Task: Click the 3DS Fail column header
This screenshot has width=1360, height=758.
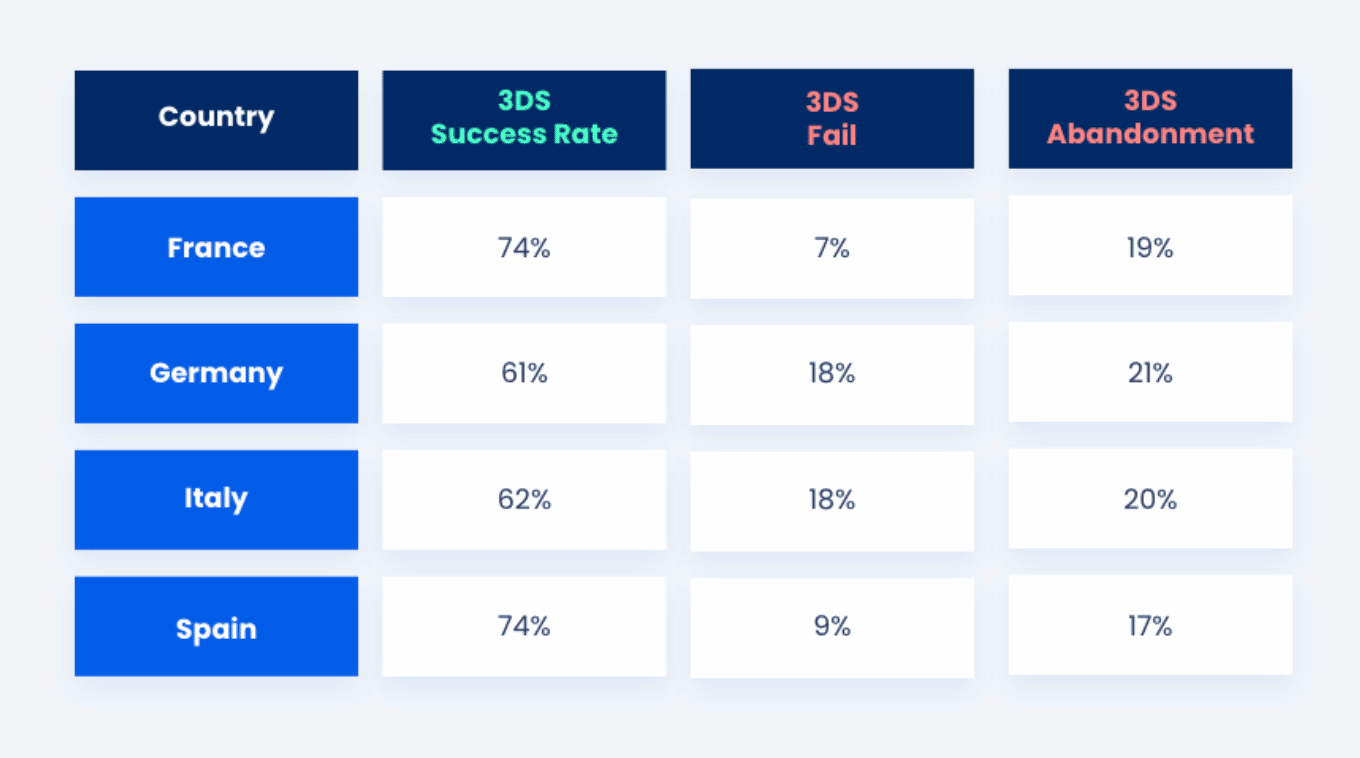Action: point(832,119)
